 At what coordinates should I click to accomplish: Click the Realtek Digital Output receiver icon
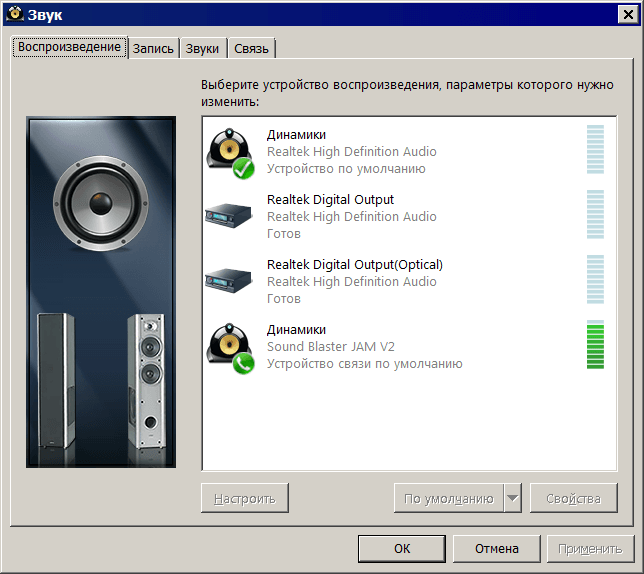[x=228, y=215]
